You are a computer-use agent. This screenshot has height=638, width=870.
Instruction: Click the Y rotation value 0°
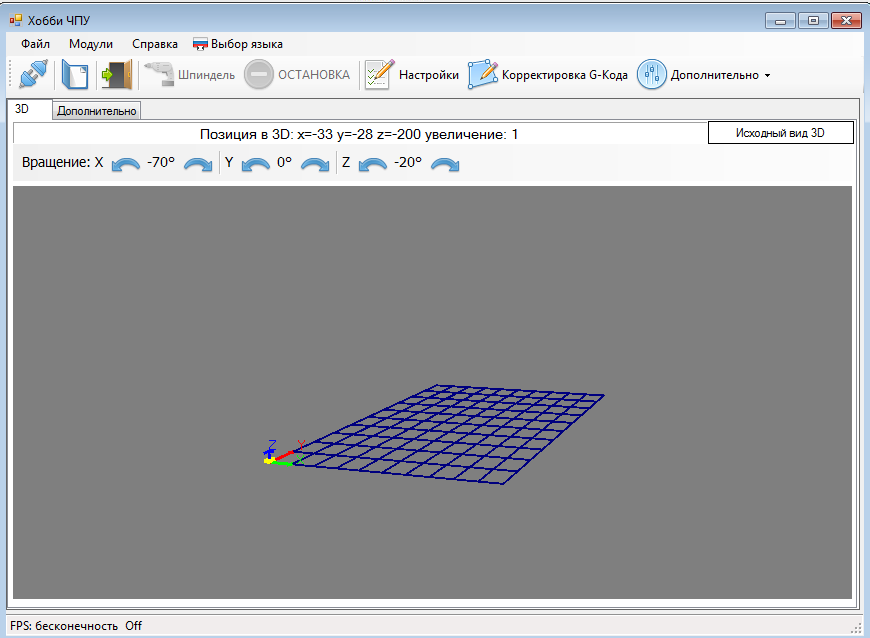pyautogui.click(x=284, y=163)
